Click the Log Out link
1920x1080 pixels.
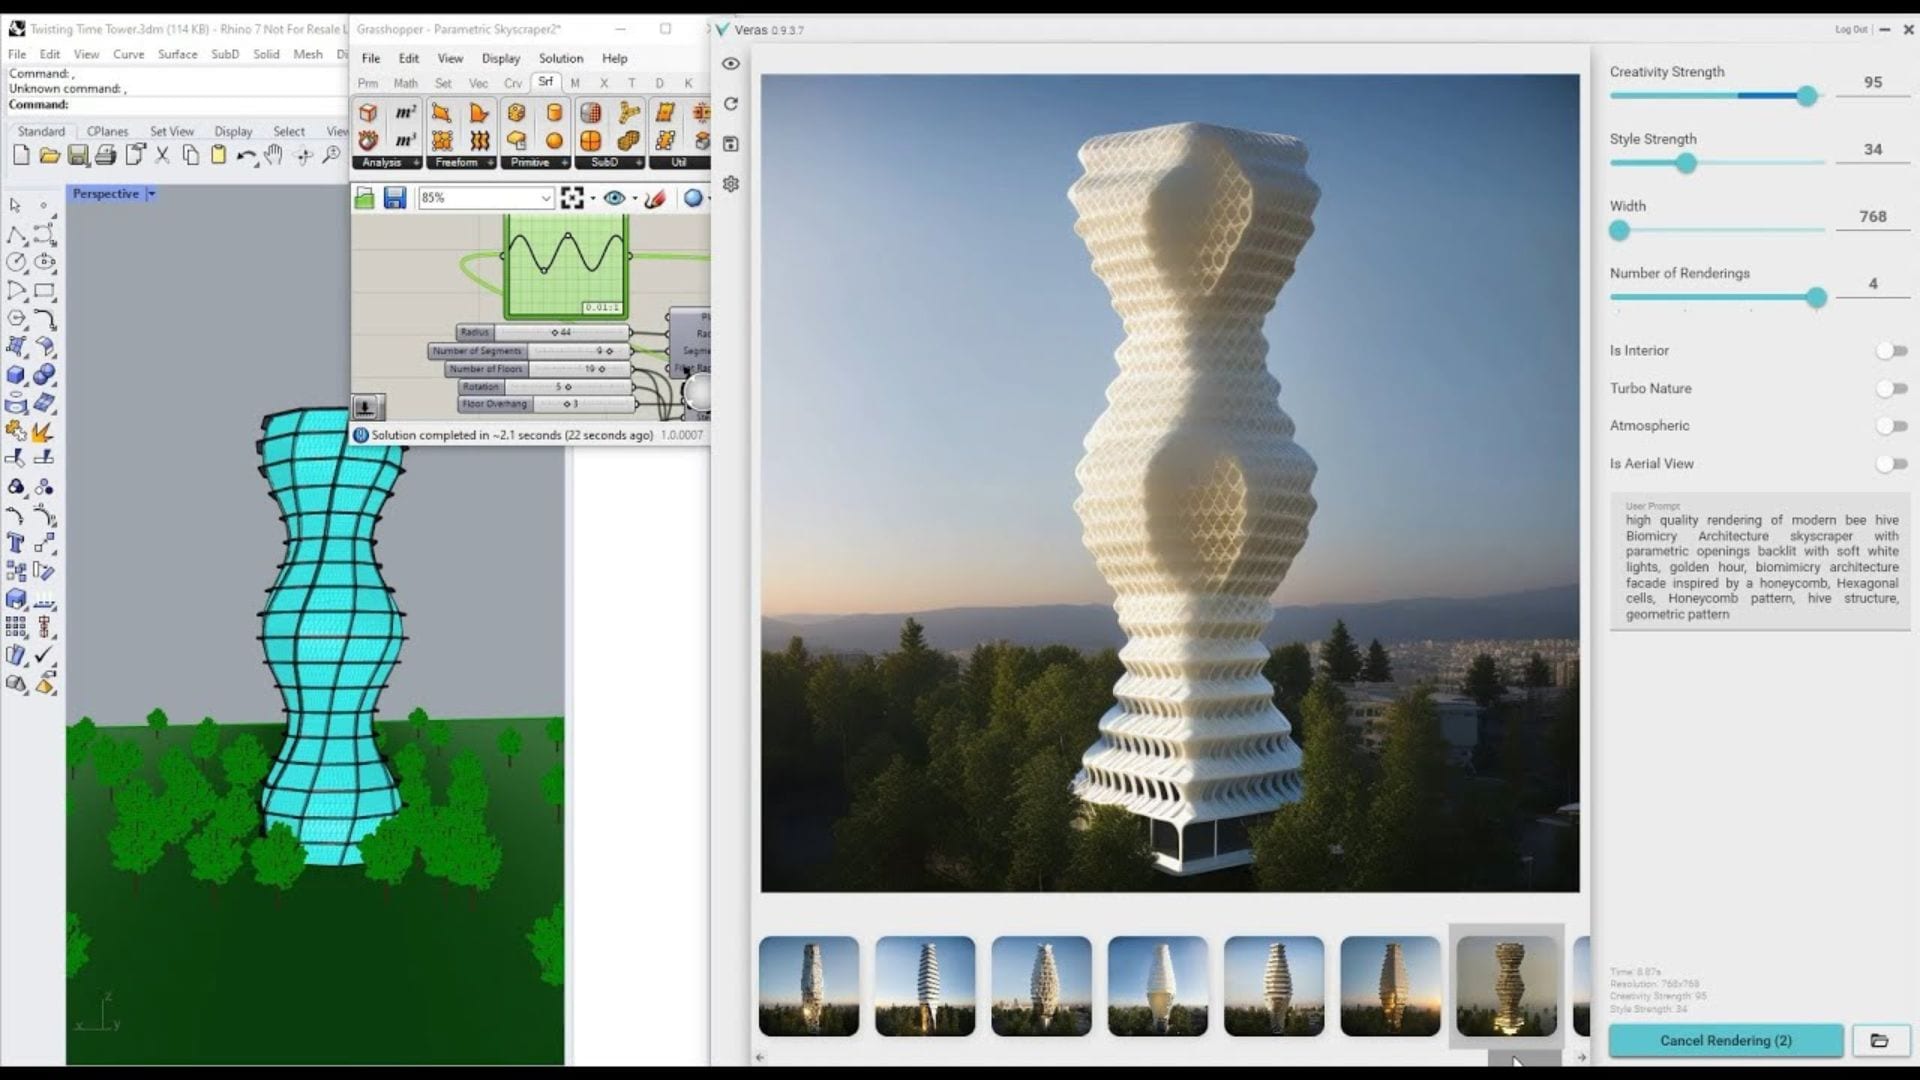click(x=1851, y=29)
